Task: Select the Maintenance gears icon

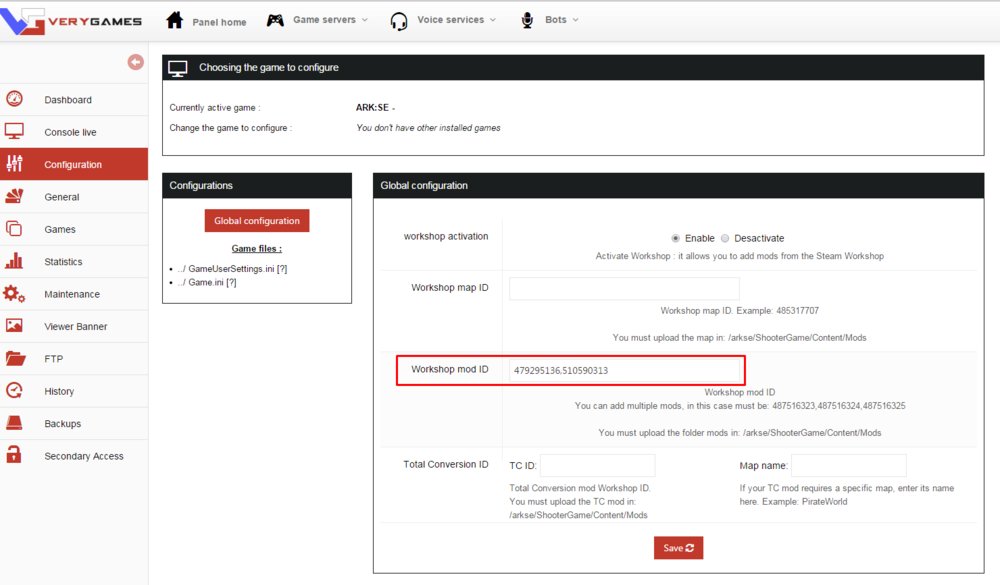Action: point(14,294)
